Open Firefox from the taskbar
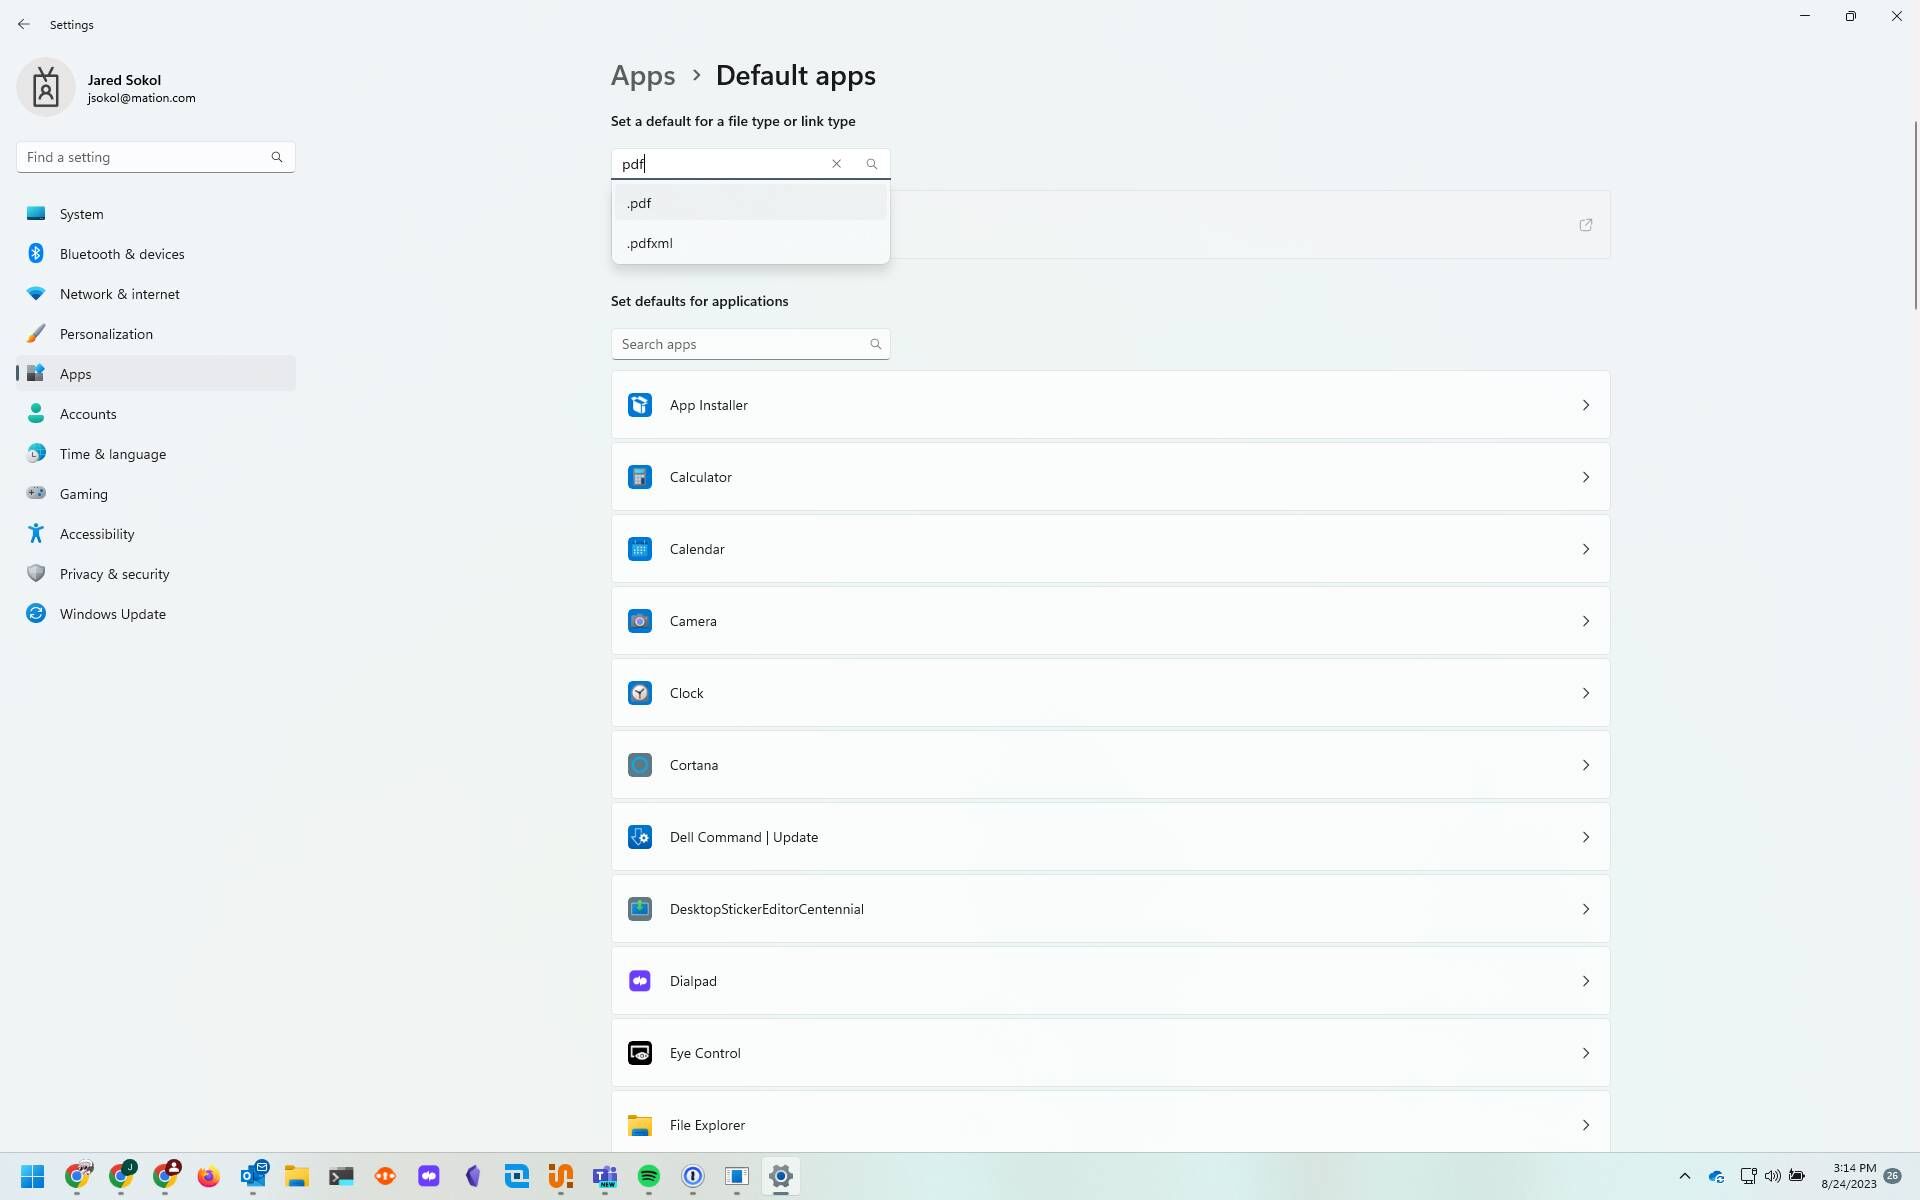This screenshot has width=1920, height=1200. coord(208,1177)
